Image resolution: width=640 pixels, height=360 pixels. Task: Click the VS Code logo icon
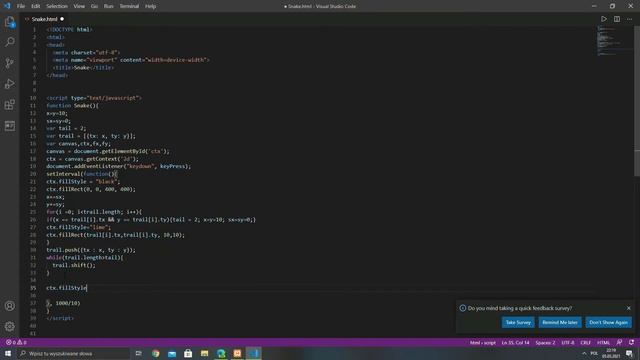point(7,6)
